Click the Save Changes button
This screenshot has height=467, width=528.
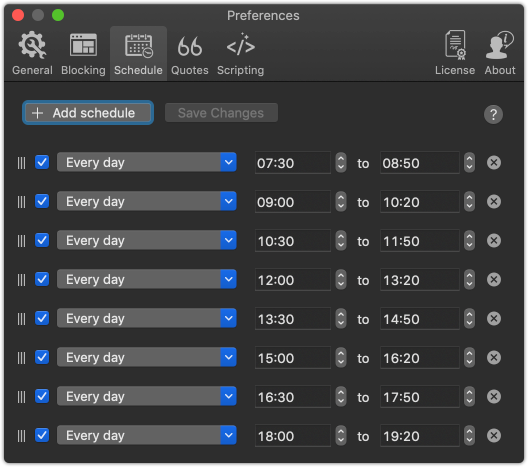pyautogui.click(x=221, y=113)
